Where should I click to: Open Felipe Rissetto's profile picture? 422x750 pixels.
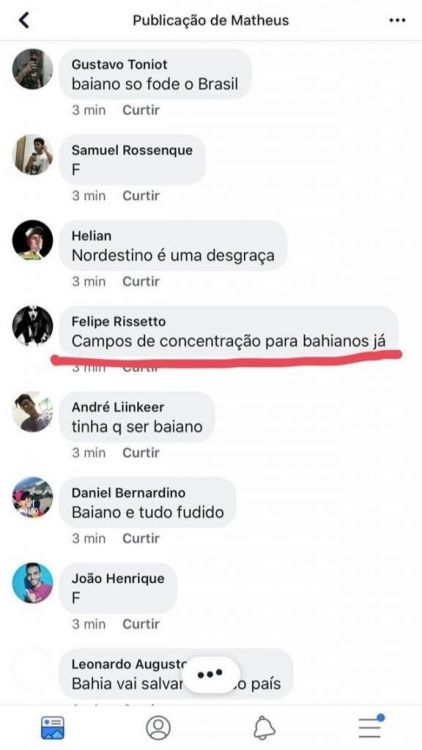click(x=33, y=326)
